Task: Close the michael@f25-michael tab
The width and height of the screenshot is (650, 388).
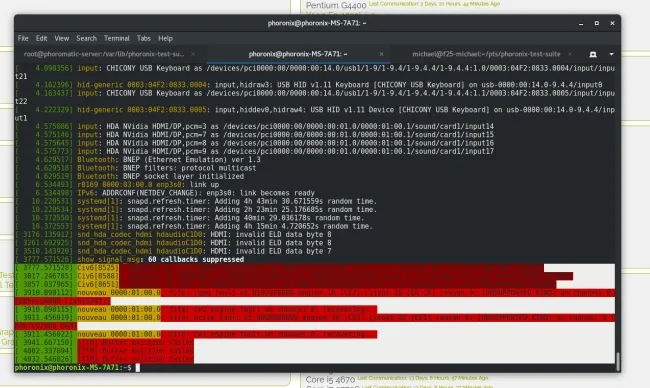Action: pos(570,54)
